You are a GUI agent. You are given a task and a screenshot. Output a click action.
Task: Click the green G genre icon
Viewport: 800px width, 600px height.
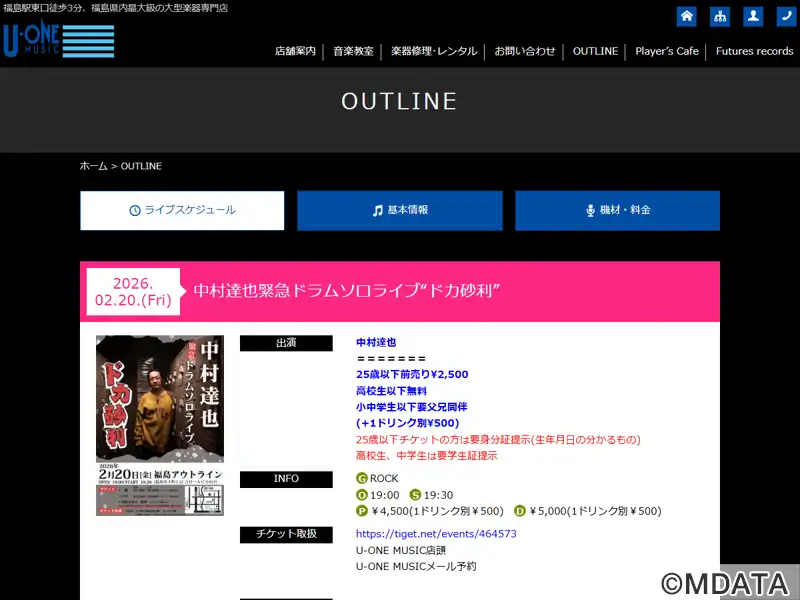click(x=362, y=479)
